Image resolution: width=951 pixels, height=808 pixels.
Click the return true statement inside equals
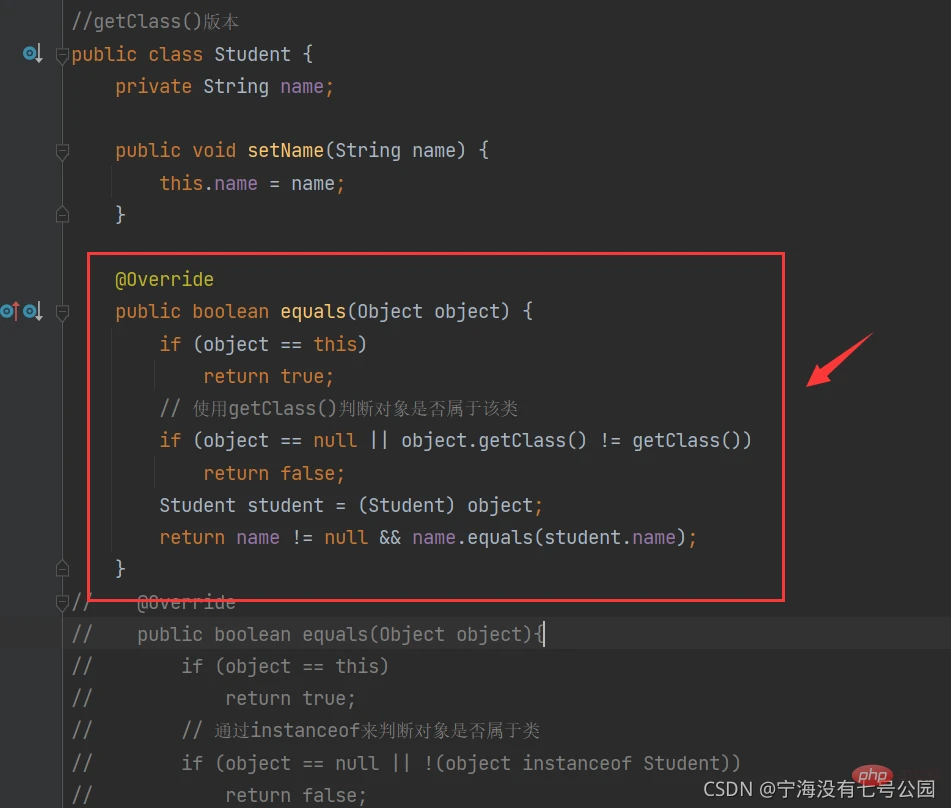click(267, 376)
